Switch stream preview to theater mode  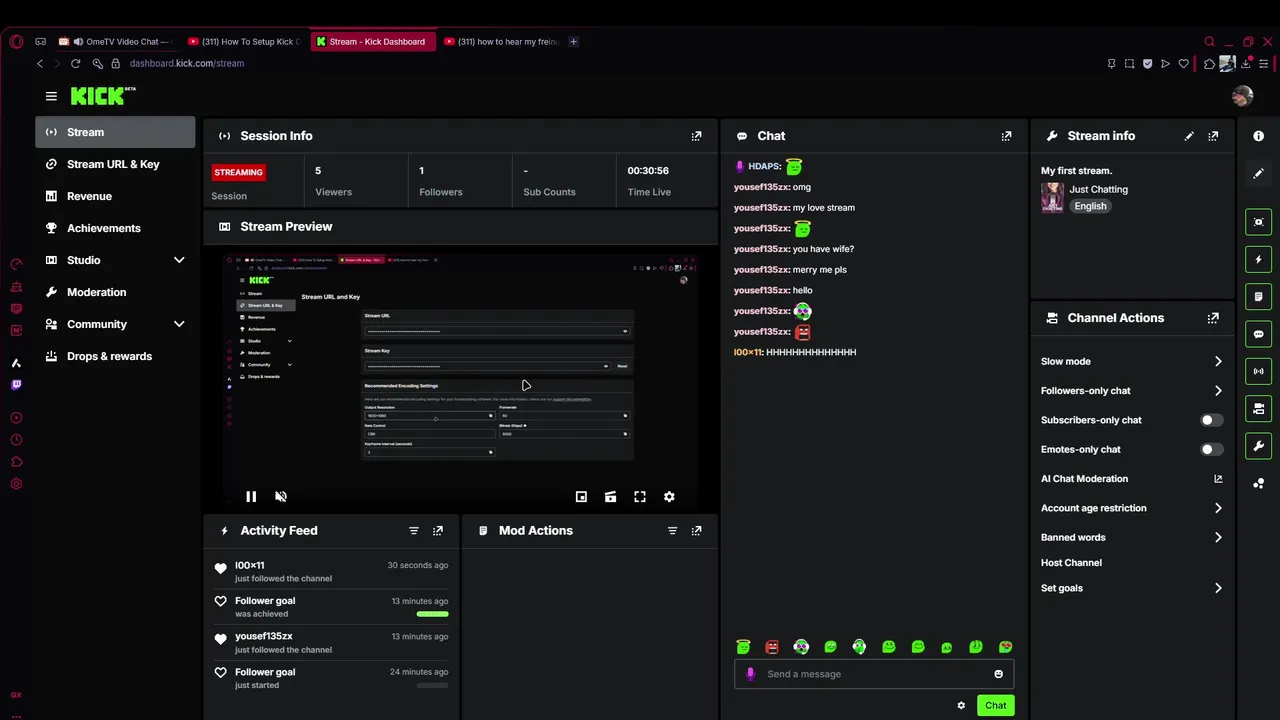610,496
